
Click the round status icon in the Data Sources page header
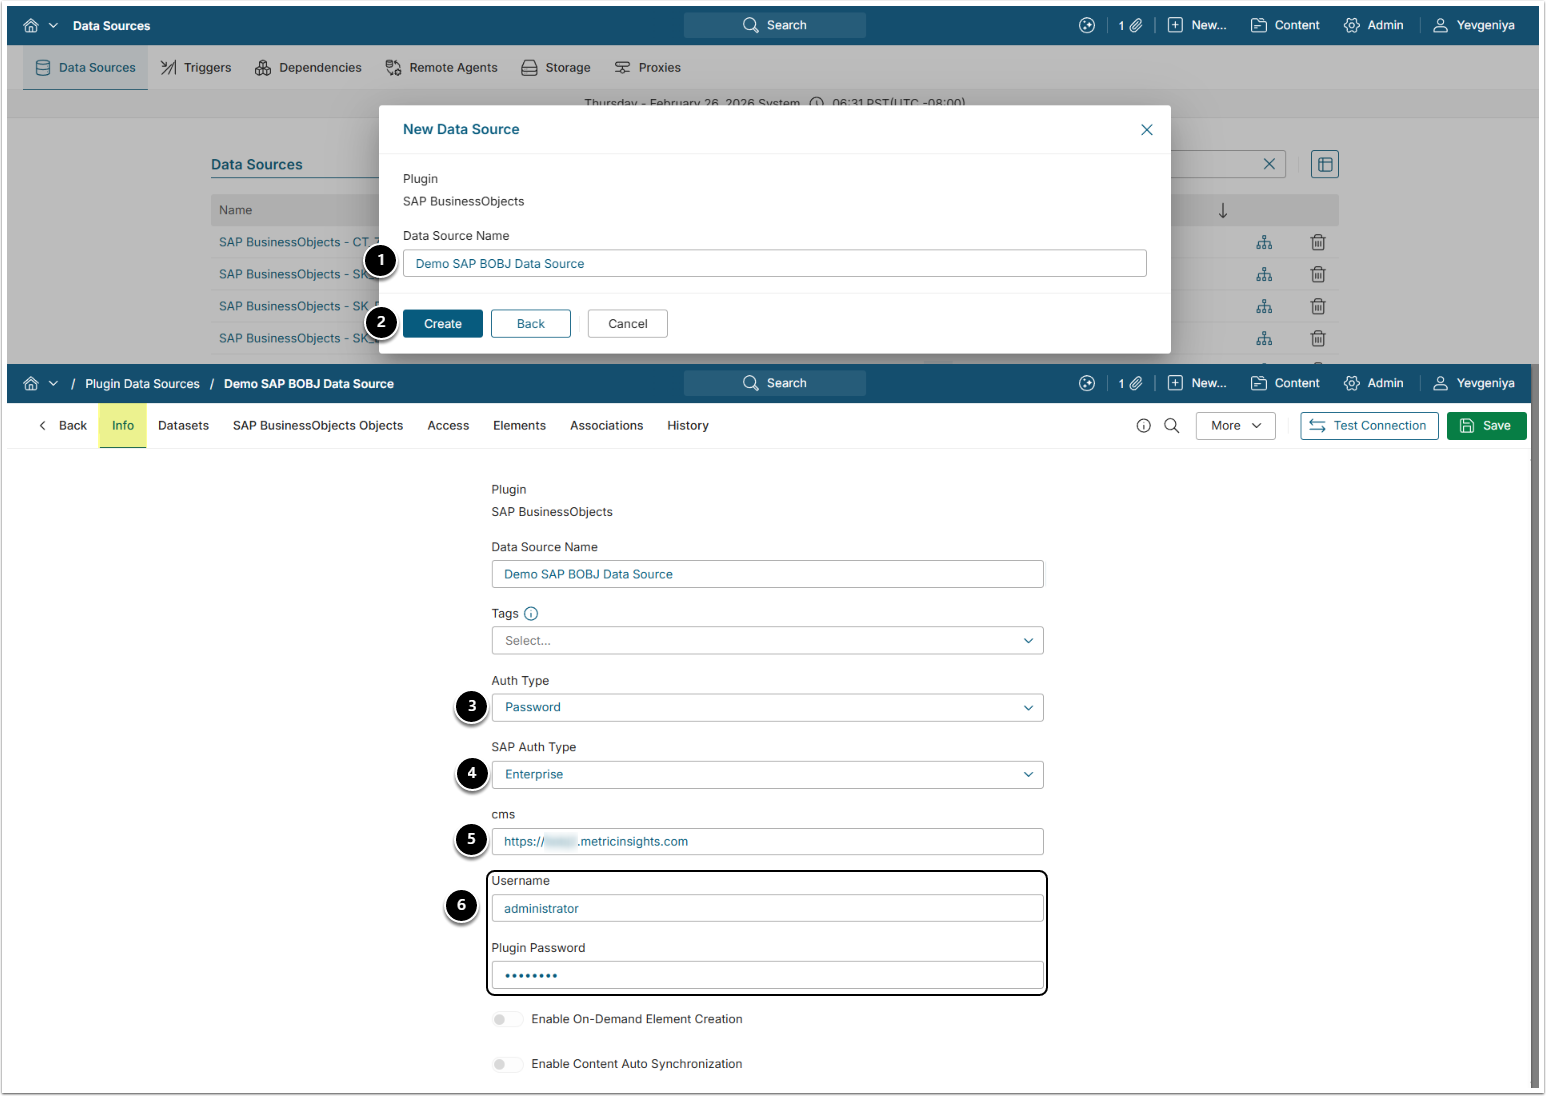point(1087,25)
